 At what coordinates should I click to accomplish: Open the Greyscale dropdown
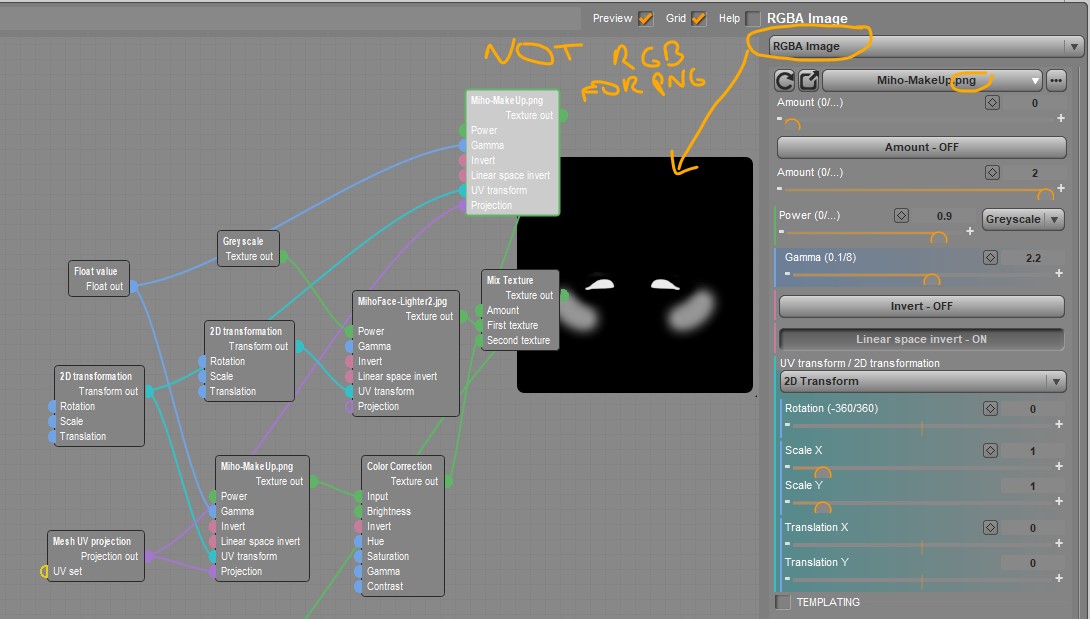pyautogui.click(x=1023, y=219)
